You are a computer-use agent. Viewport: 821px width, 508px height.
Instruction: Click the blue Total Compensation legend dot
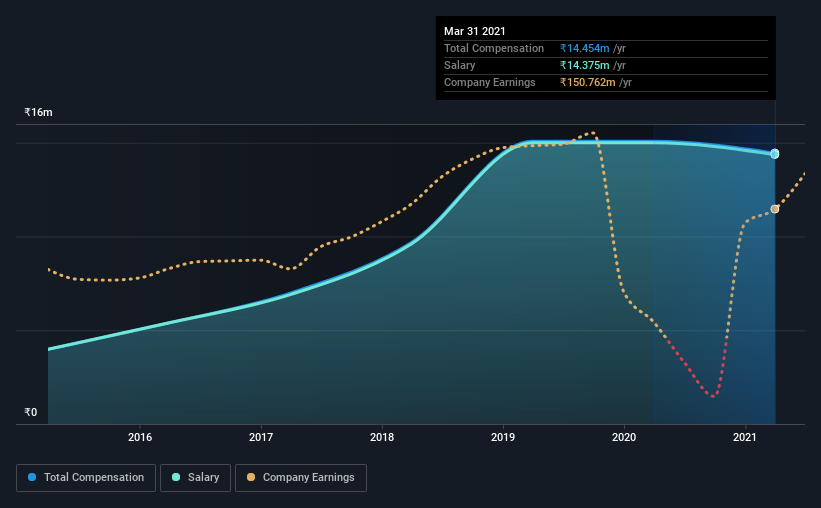32,477
